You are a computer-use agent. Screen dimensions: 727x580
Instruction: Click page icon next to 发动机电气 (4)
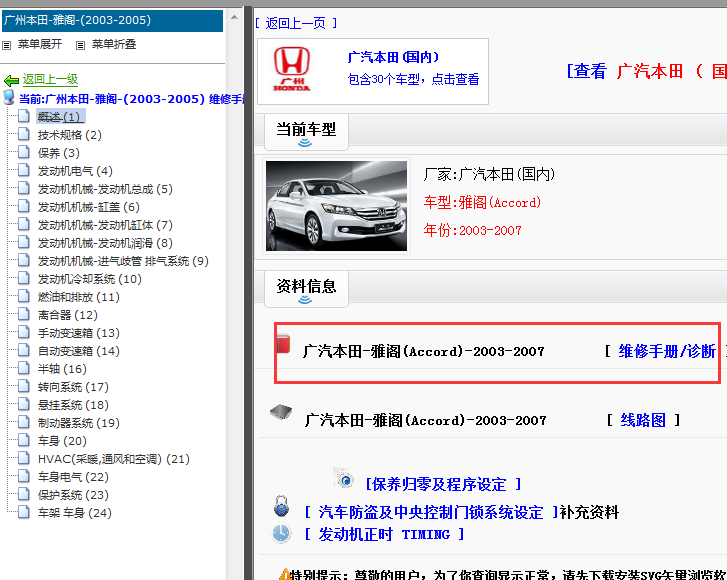[24, 170]
